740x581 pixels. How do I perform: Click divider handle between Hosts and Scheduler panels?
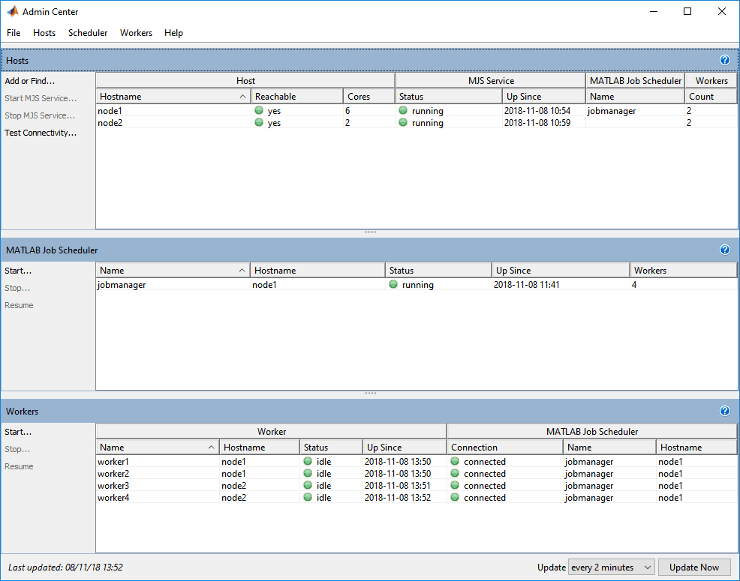click(370, 233)
